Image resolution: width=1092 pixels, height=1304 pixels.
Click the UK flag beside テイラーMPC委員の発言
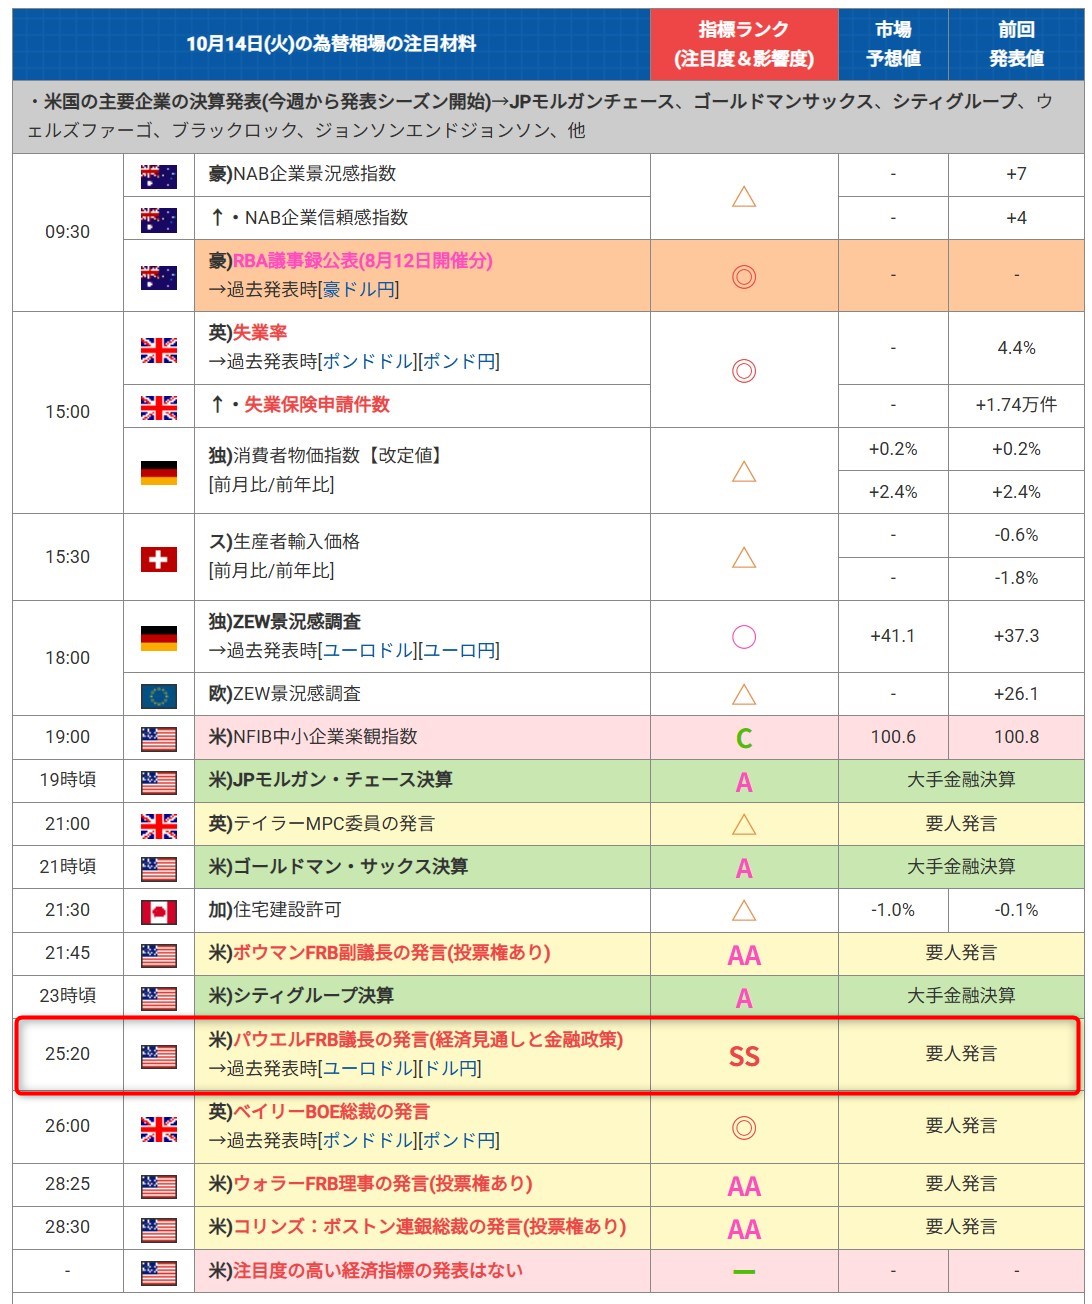158,825
